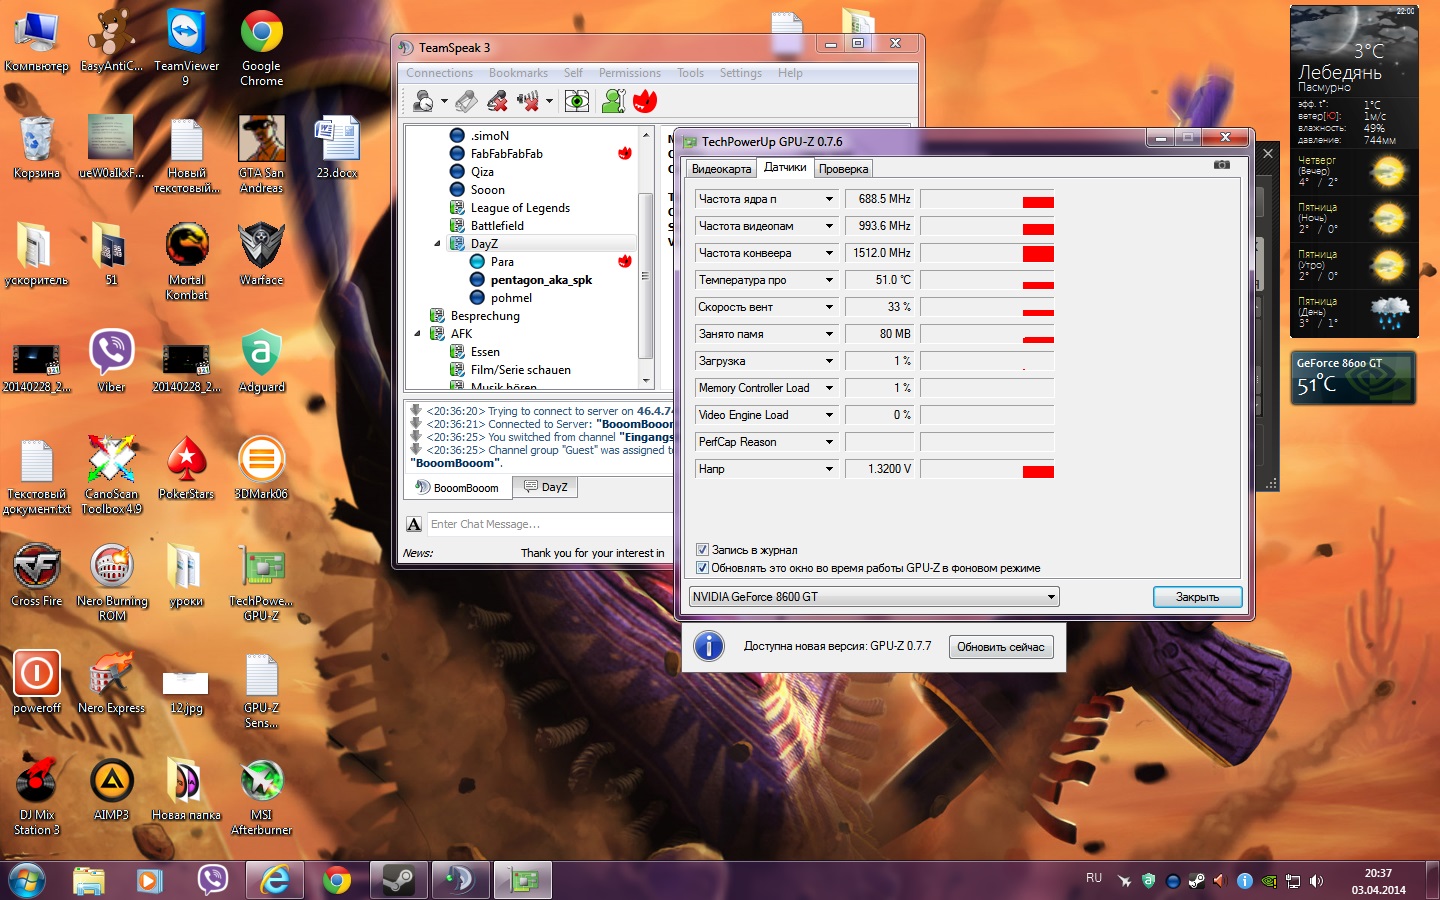Select BooomBooom chat tab in TeamSpeak
Image resolution: width=1440 pixels, height=900 pixels.
pyautogui.click(x=458, y=488)
